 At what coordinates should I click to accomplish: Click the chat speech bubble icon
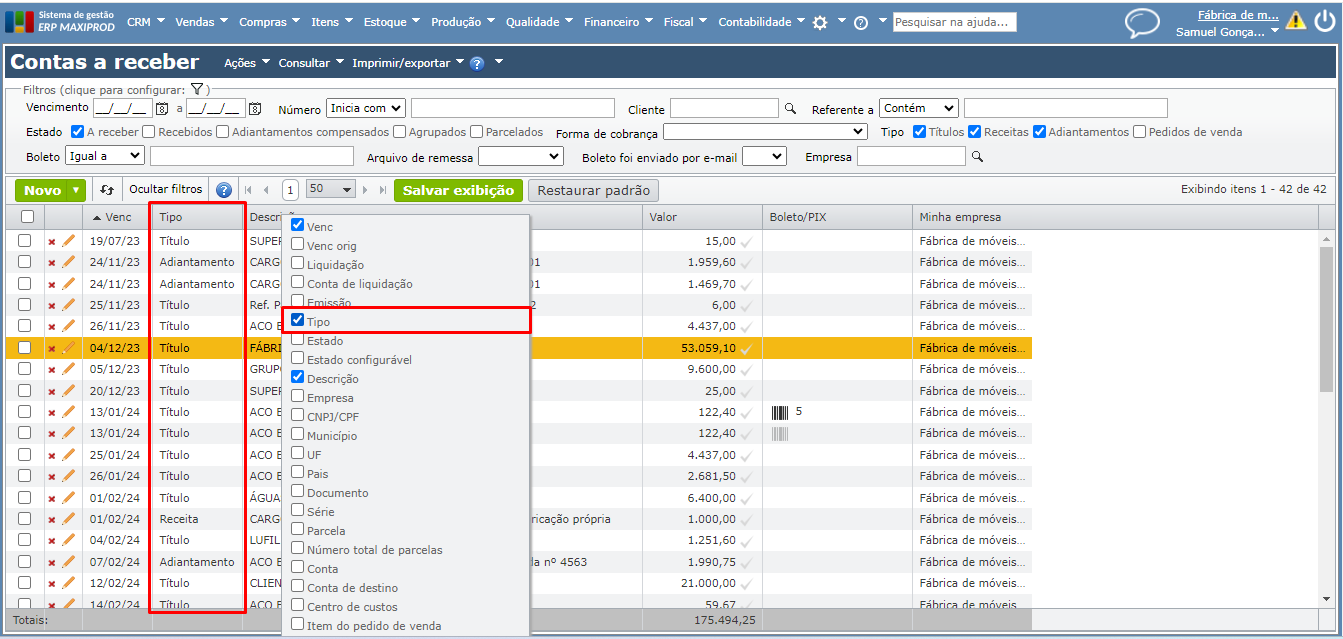tap(1142, 23)
